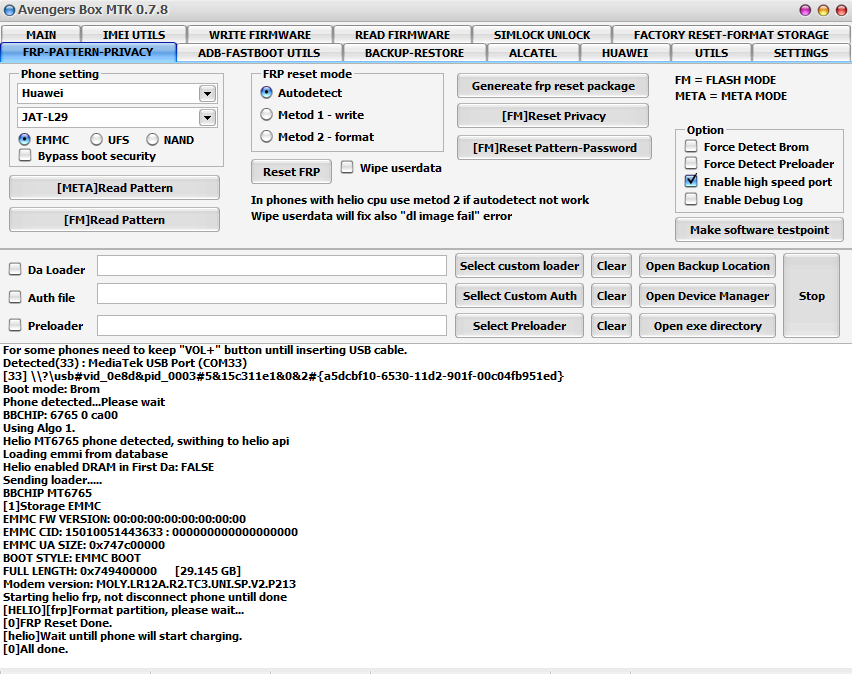The width and height of the screenshot is (852, 674).
Task: Switch to the UTILS tab
Action: (711, 53)
